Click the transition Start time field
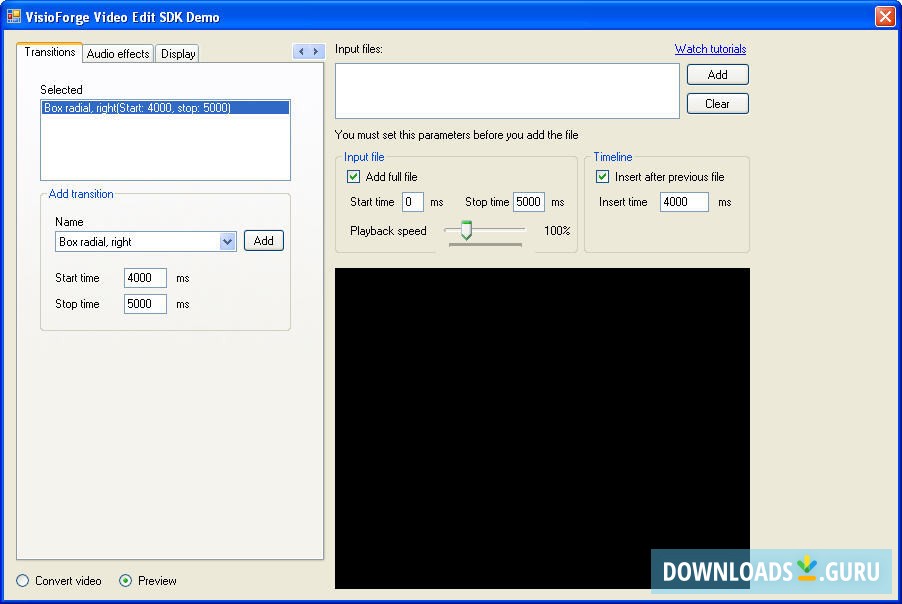This screenshot has height=604, width=902. (x=144, y=278)
